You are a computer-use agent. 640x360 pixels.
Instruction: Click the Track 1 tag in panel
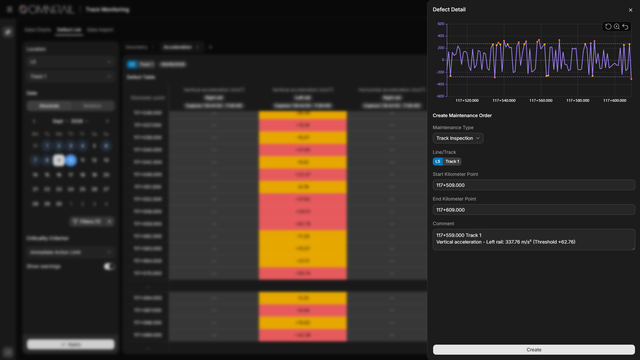coord(452,161)
